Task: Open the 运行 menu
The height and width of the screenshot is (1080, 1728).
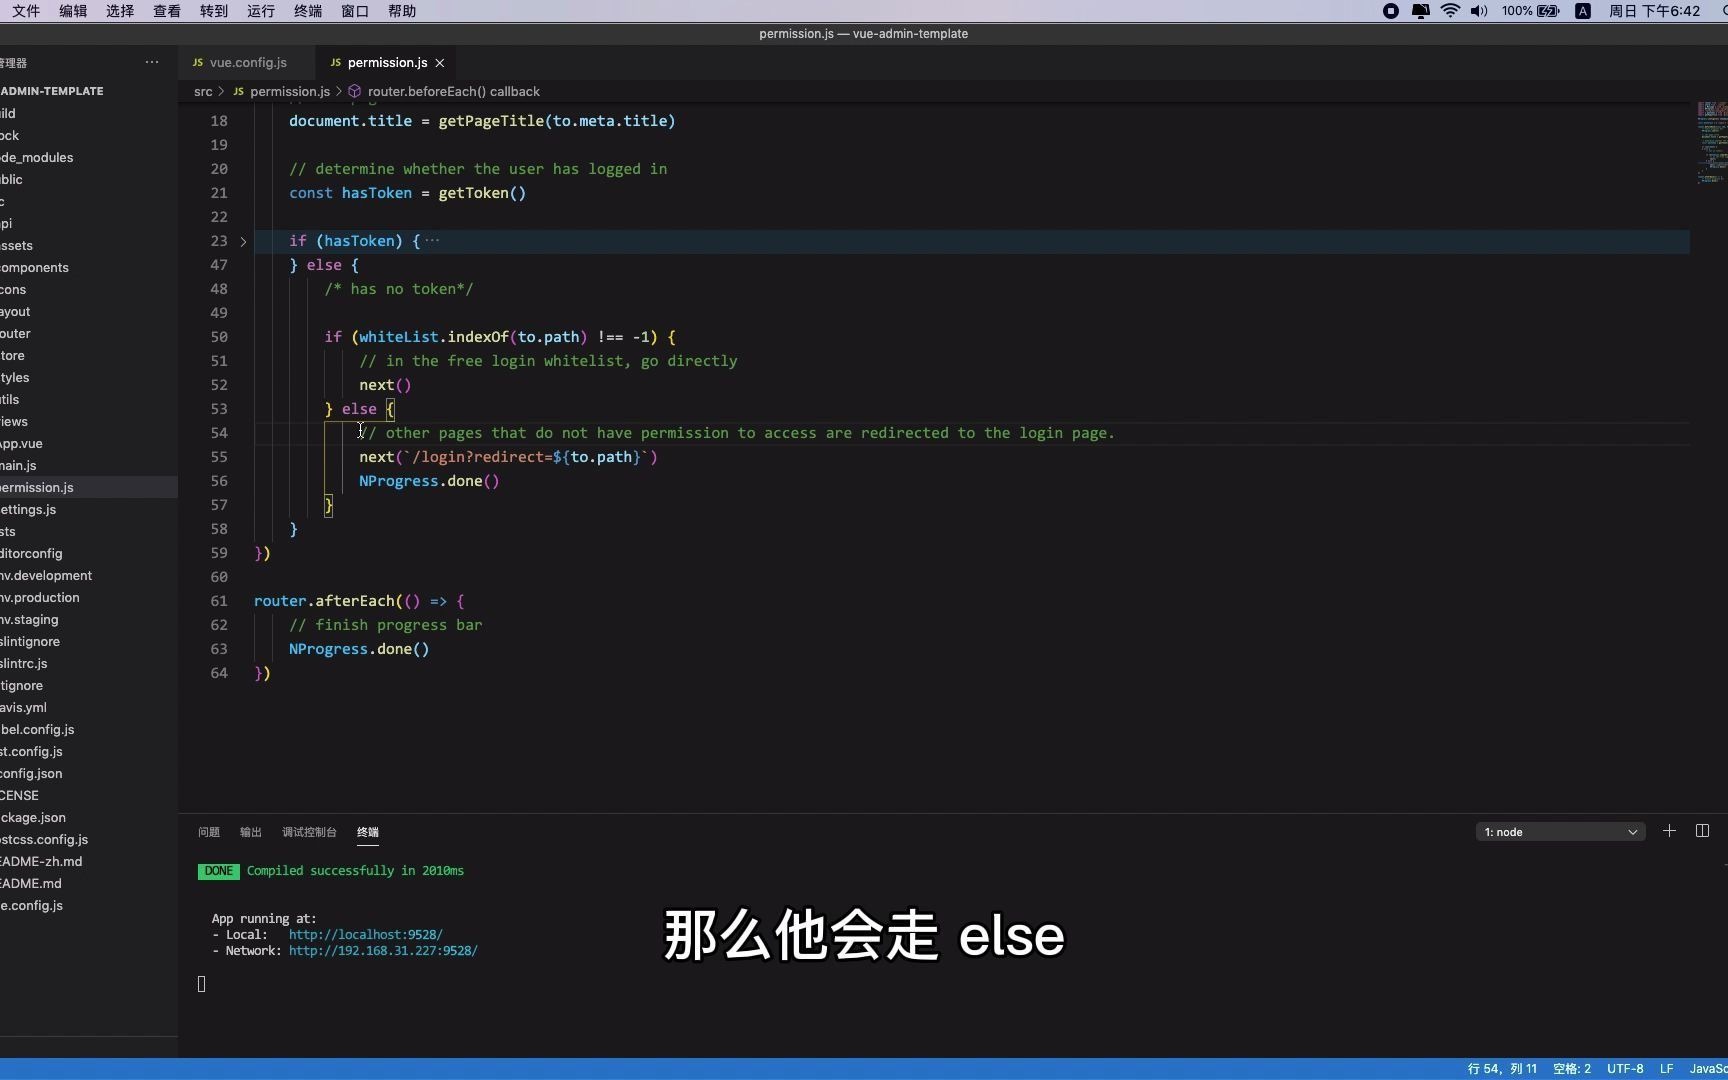Action: coord(261,11)
